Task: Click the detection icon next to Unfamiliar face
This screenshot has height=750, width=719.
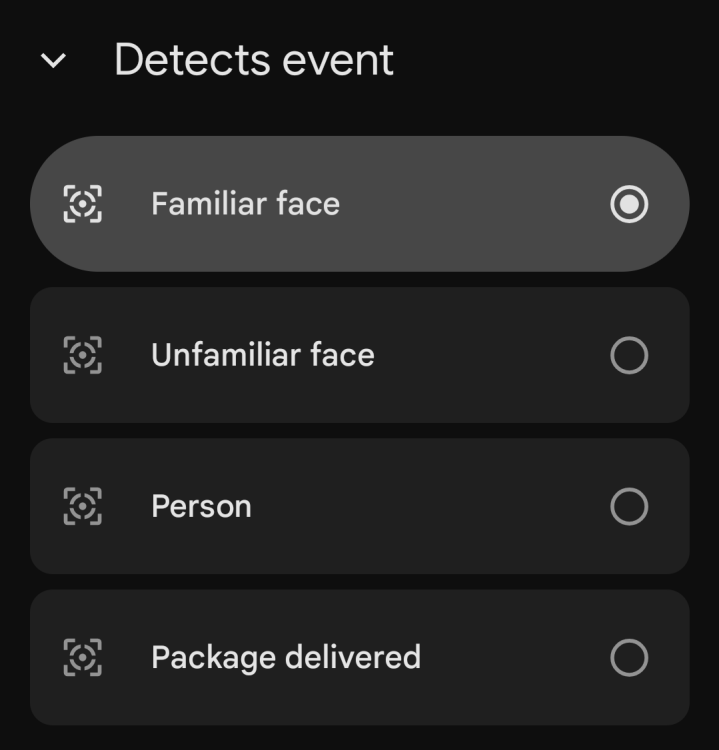Action: click(x=82, y=355)
